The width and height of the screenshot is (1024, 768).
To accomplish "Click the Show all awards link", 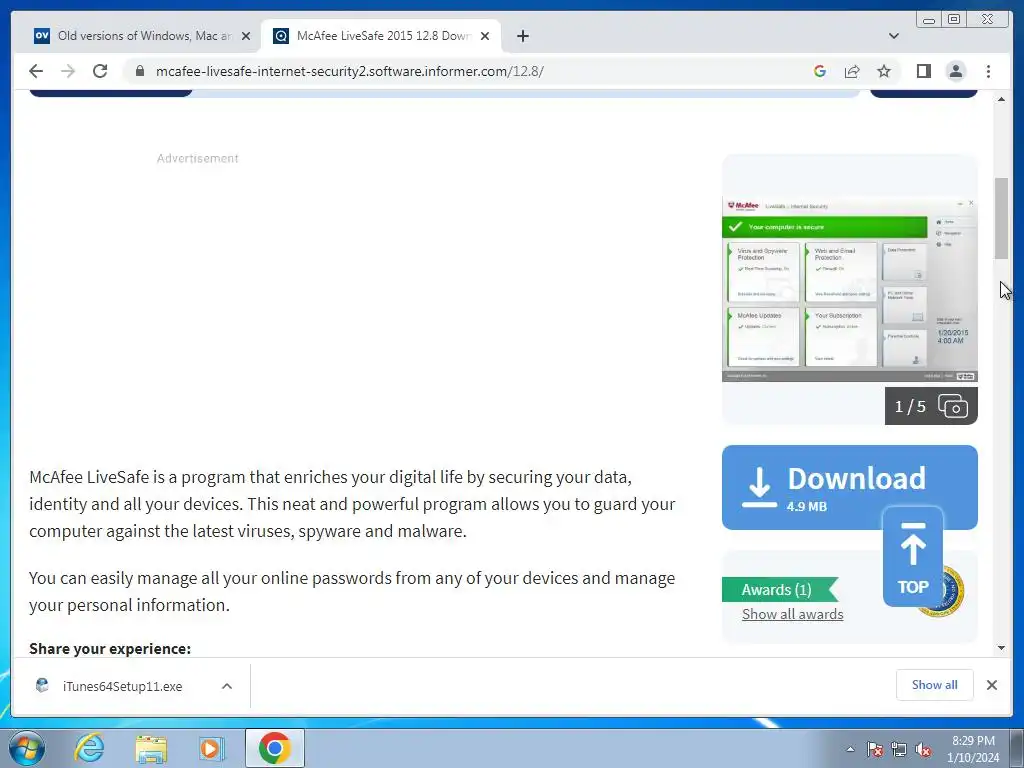I will [x=792, y=614].
